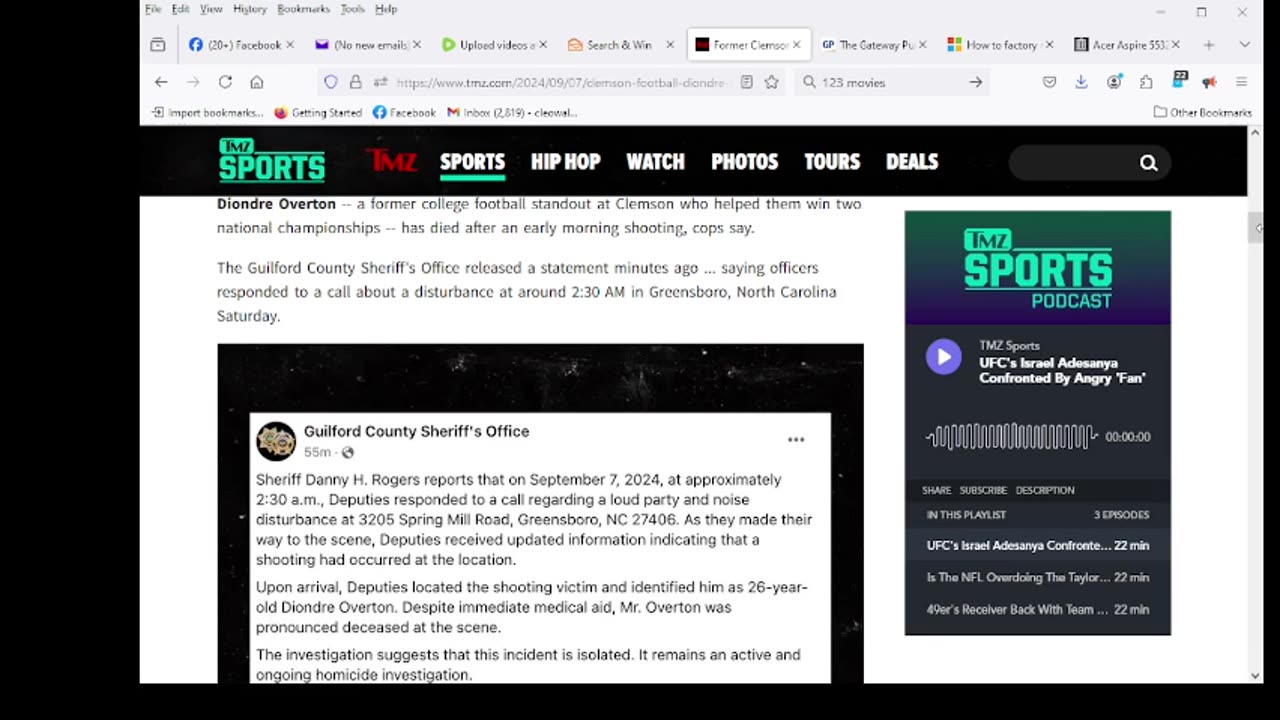
Task: Open Other Bookmarks folder
Action: 1203,112
